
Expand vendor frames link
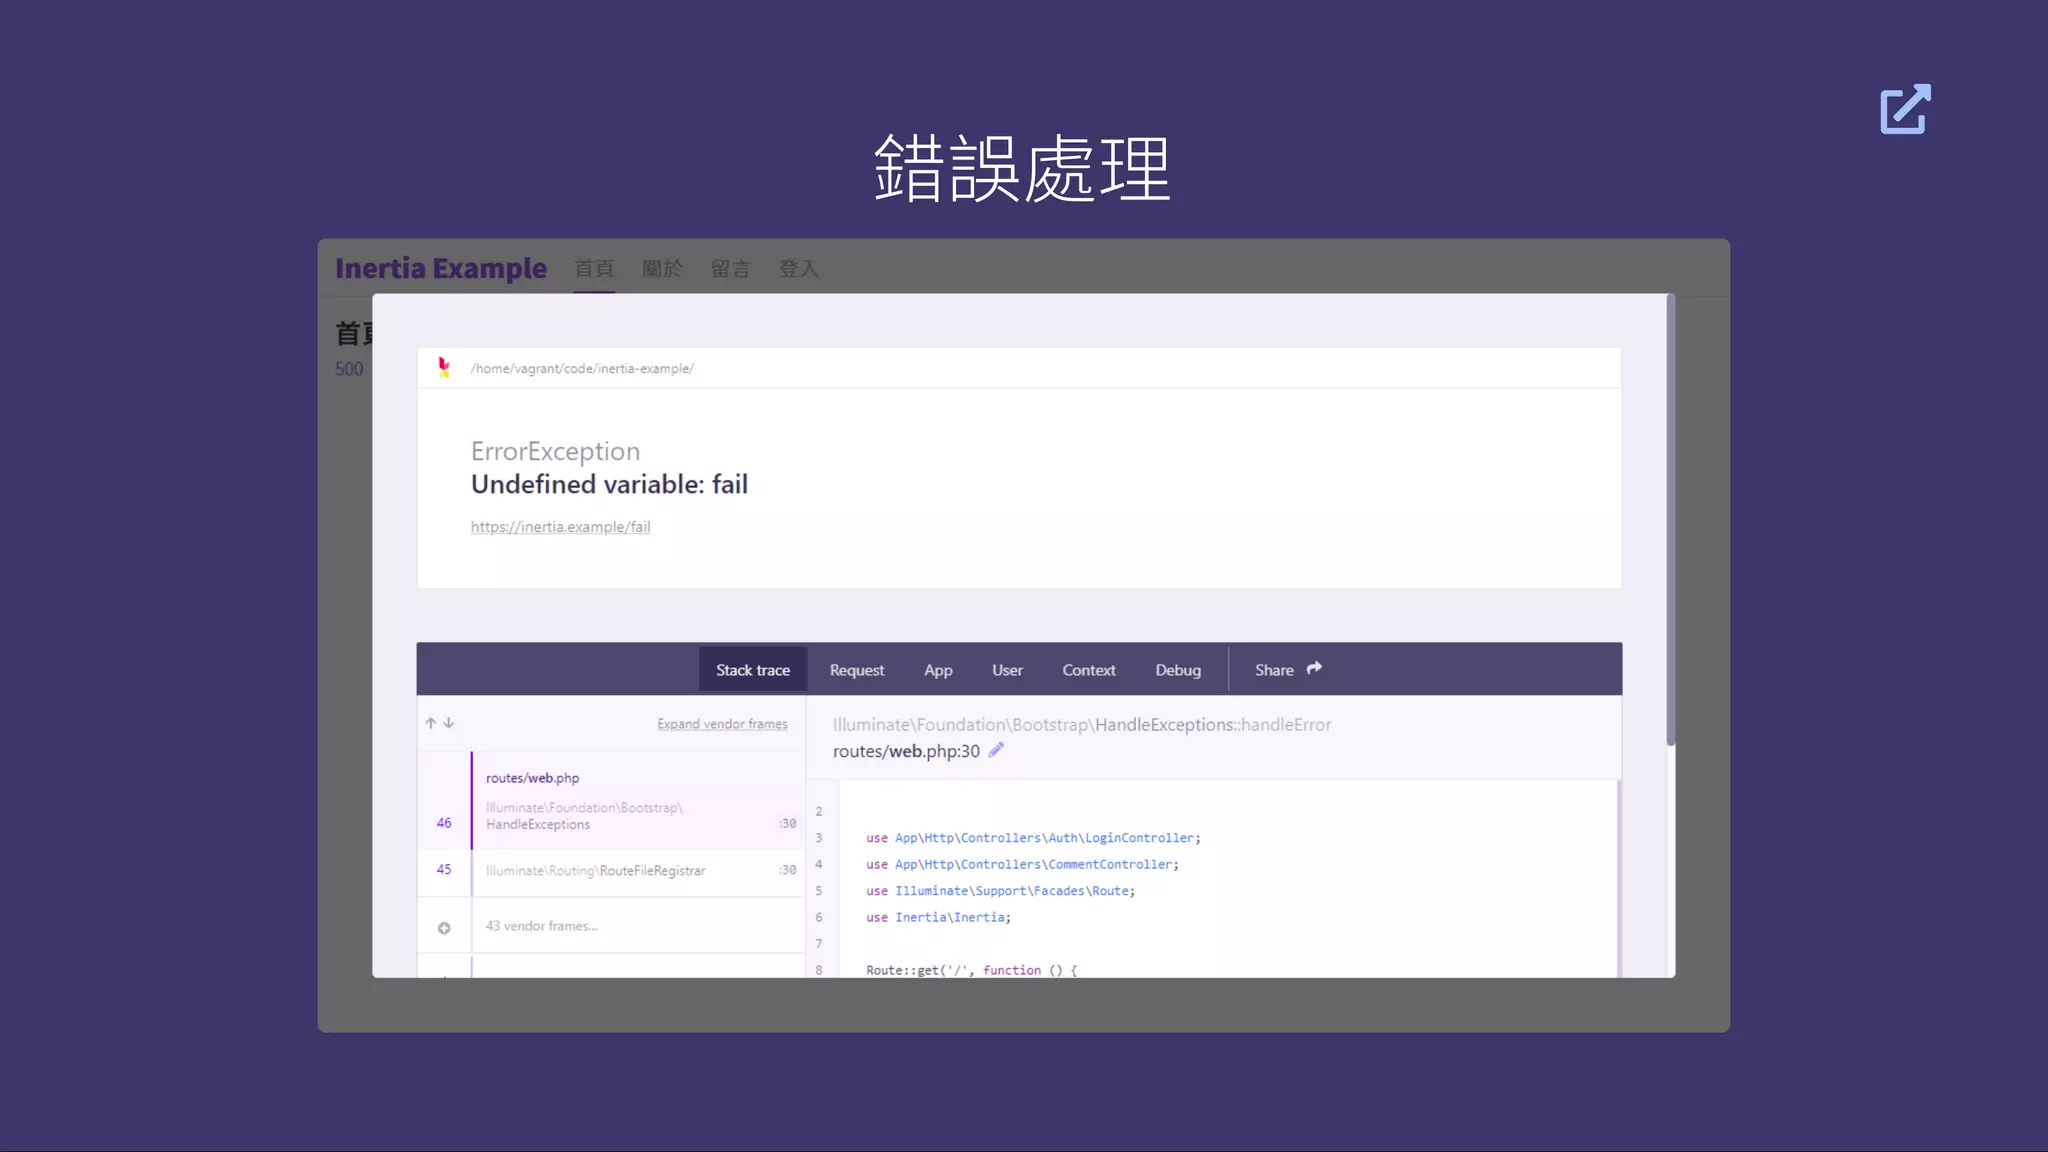click(722, 724)
